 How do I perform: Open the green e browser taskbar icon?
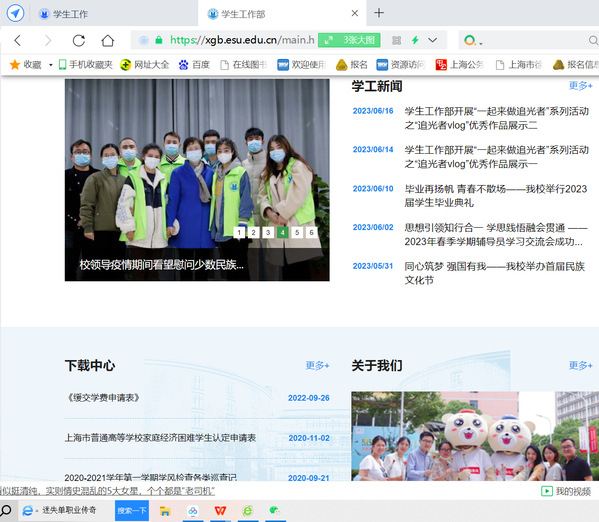click(248, 511)
